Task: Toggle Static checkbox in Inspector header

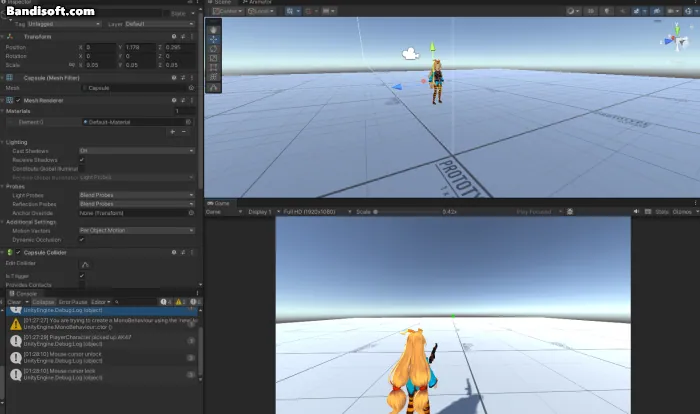Action: (166, 14)
